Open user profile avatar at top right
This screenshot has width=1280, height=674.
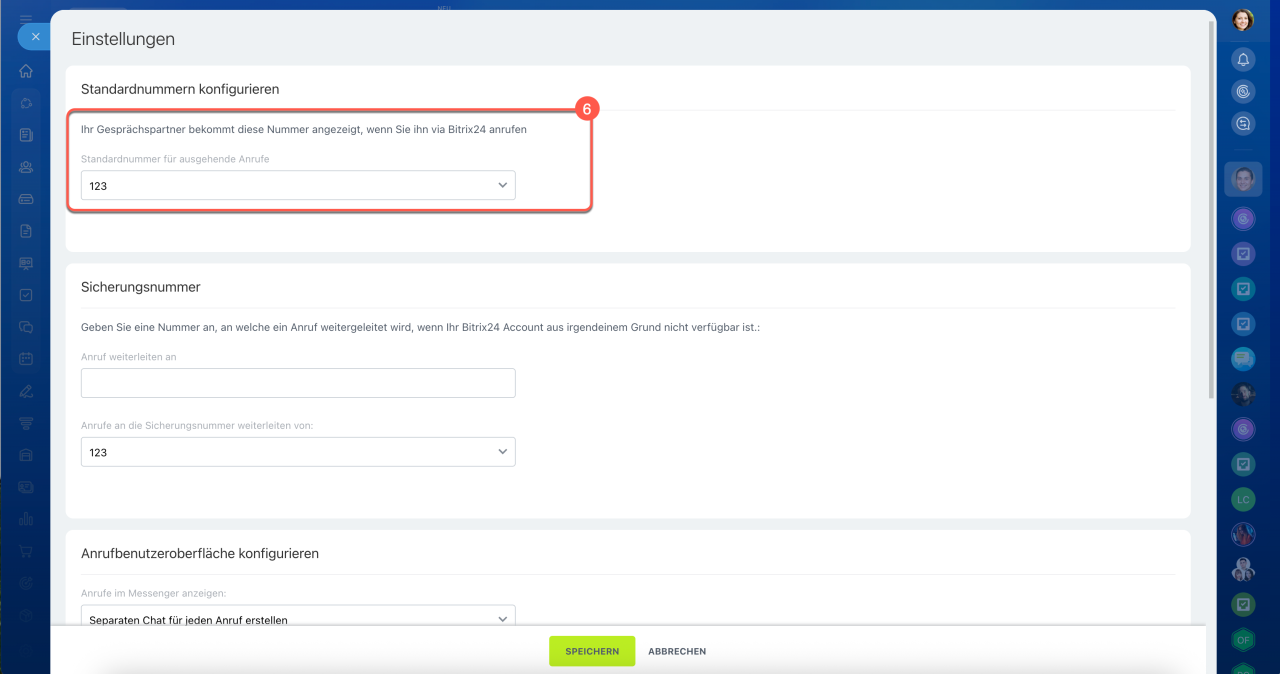point(1243,20)
